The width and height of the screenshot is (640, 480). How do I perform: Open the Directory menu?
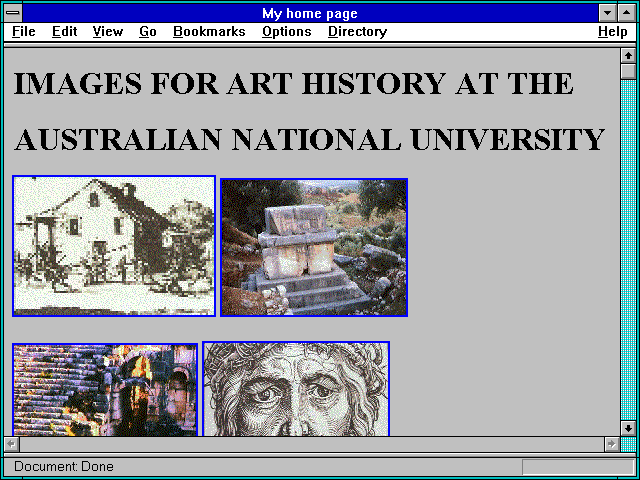point(358,32)
